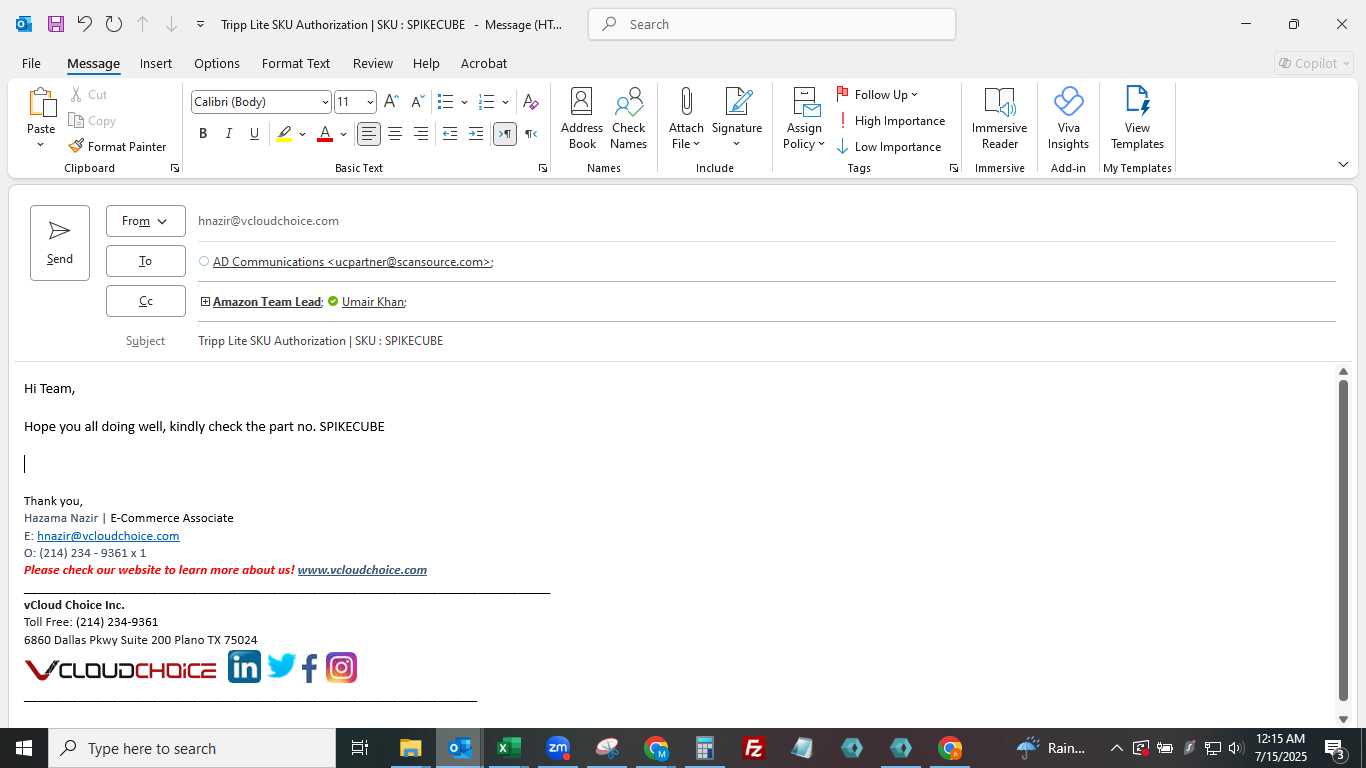
Task: Open Viva Insights add-in
Action: (x=1068, y=118)
